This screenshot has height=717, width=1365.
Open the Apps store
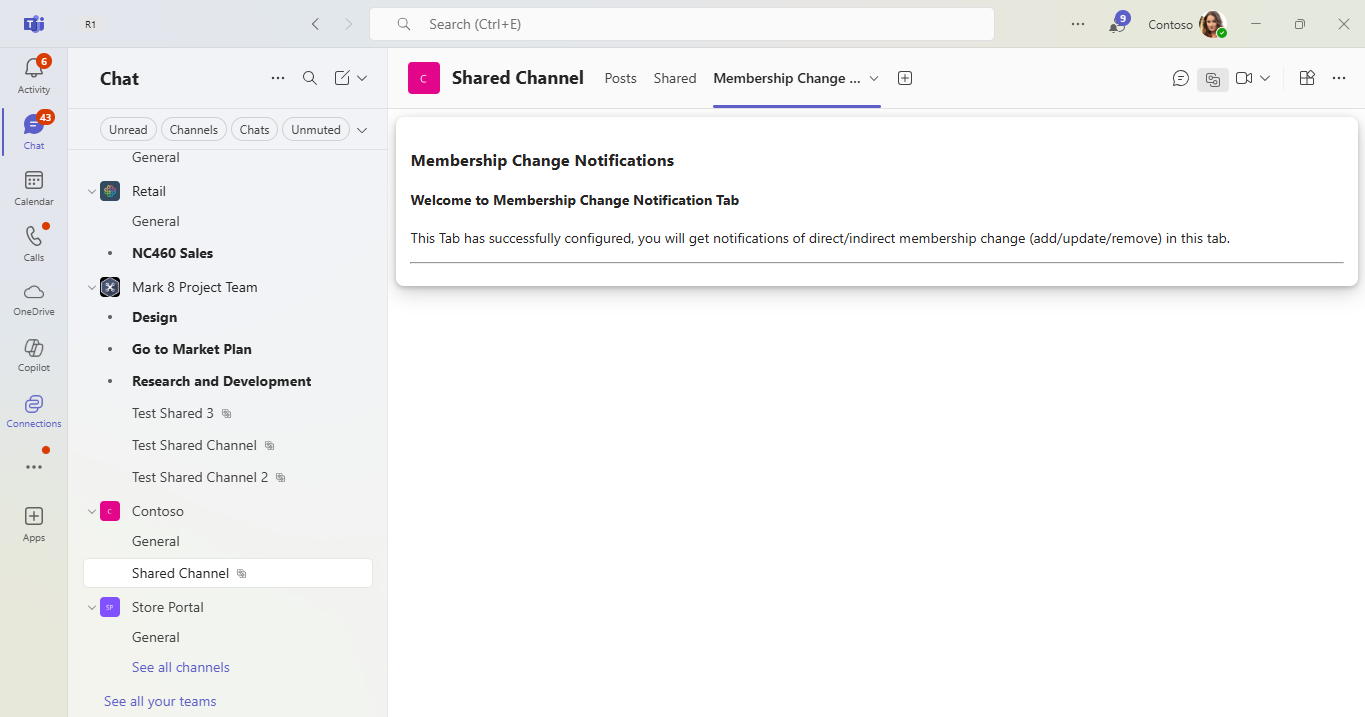click(34, 524)
